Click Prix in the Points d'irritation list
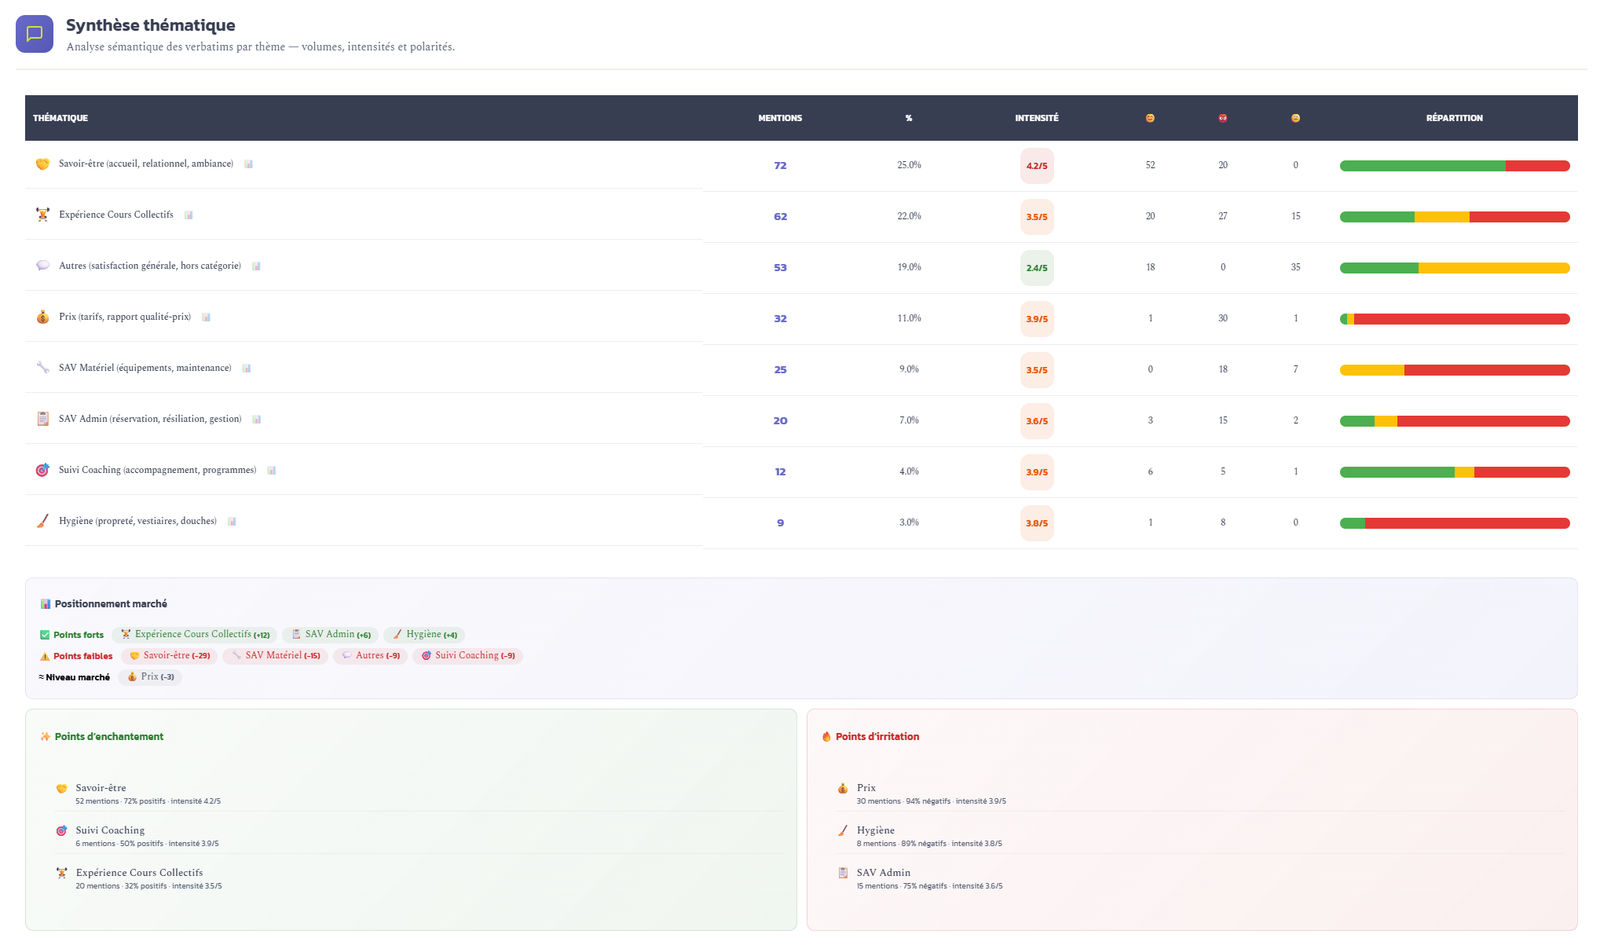The image size is (1600, 946). coord(866,788)
